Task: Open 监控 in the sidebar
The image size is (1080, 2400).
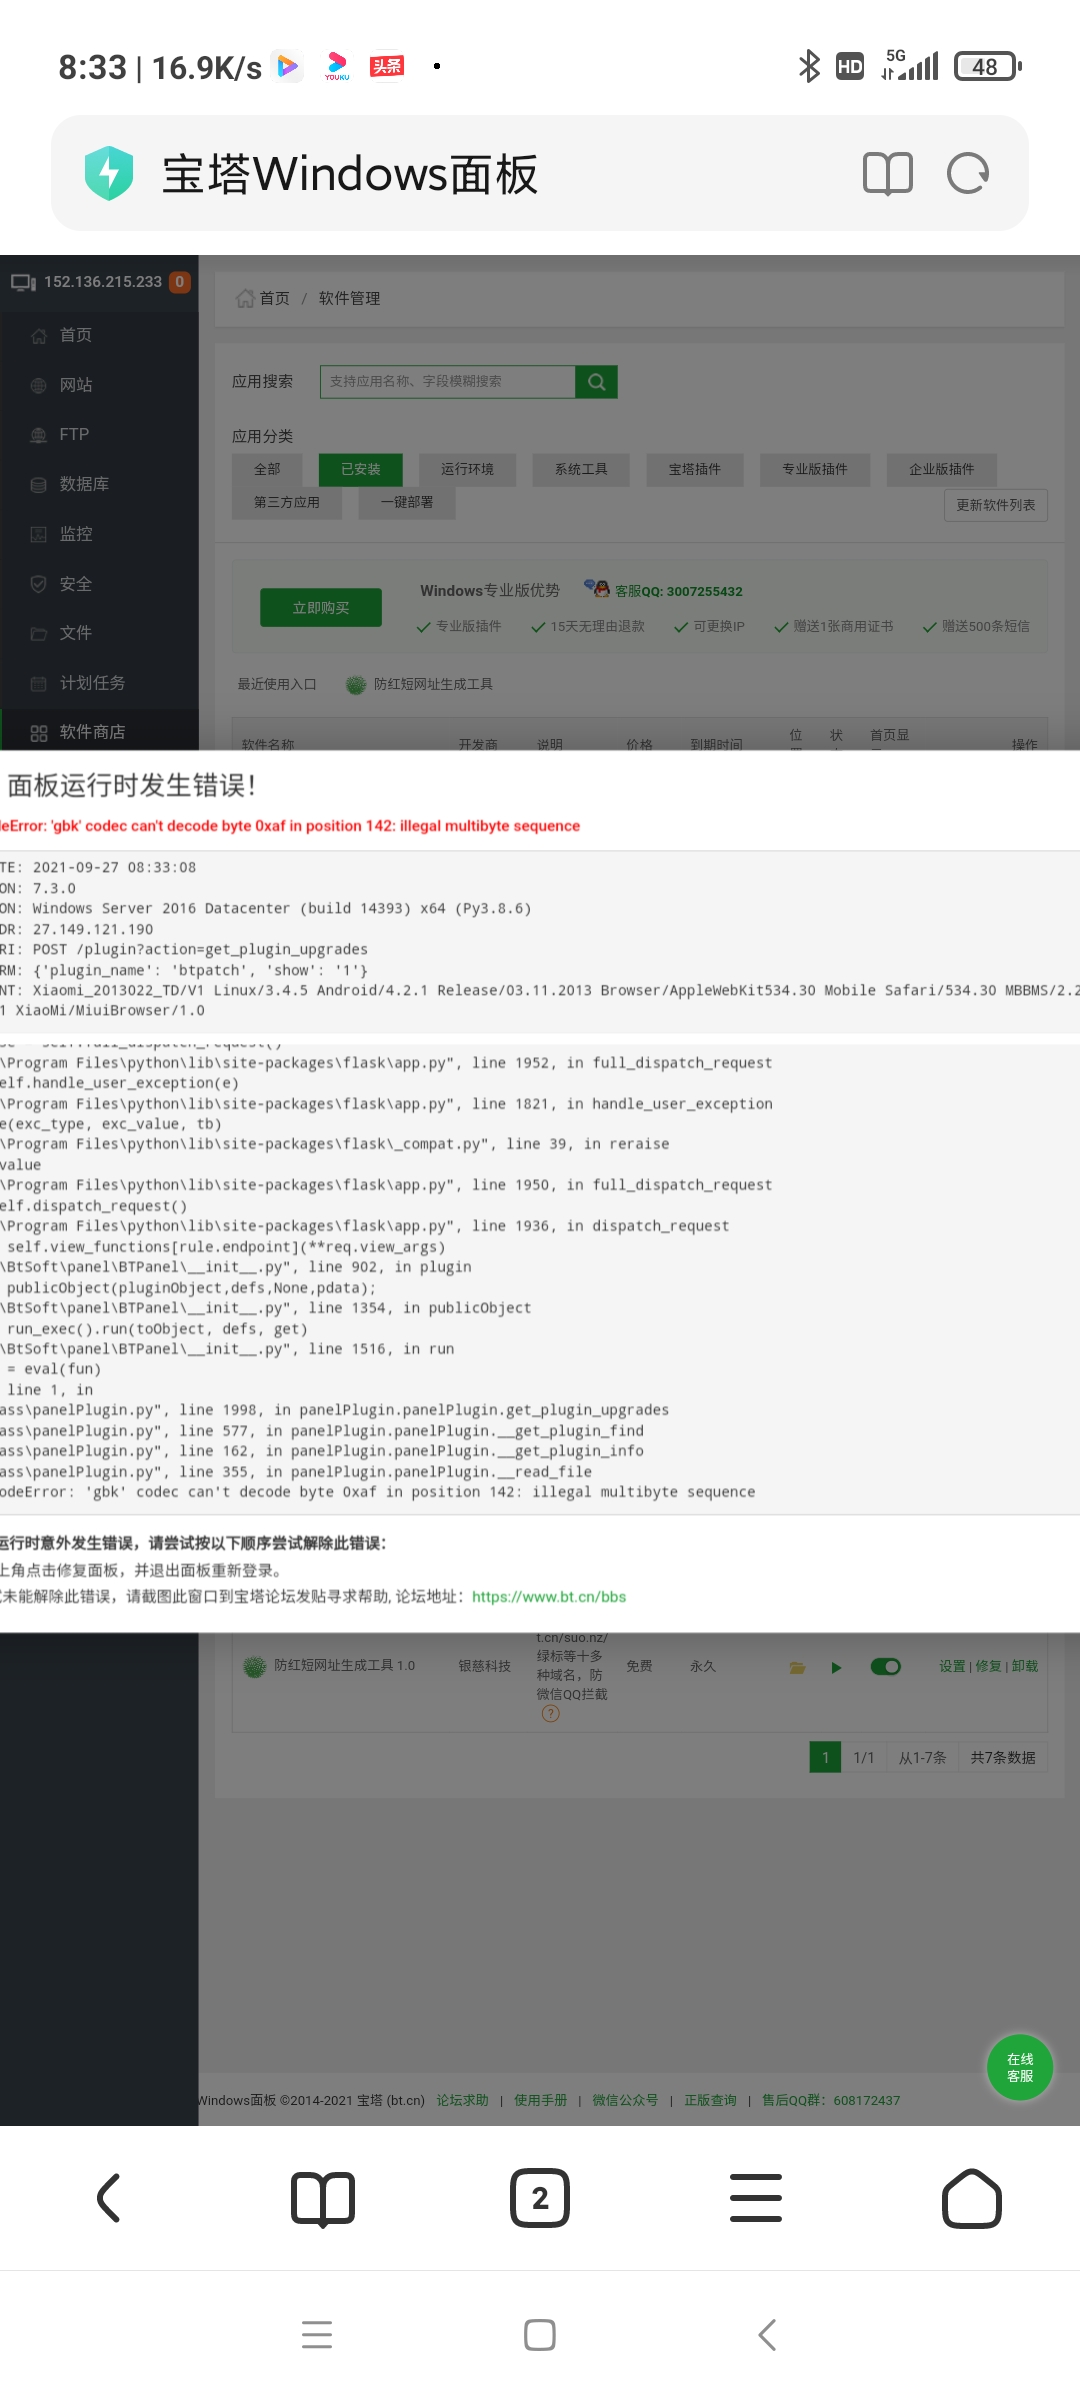Action: [76, 534]
